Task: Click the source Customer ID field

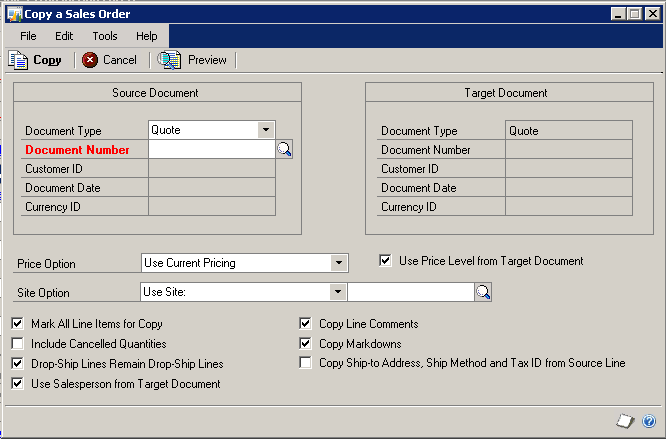Action: tap(212, 169)
